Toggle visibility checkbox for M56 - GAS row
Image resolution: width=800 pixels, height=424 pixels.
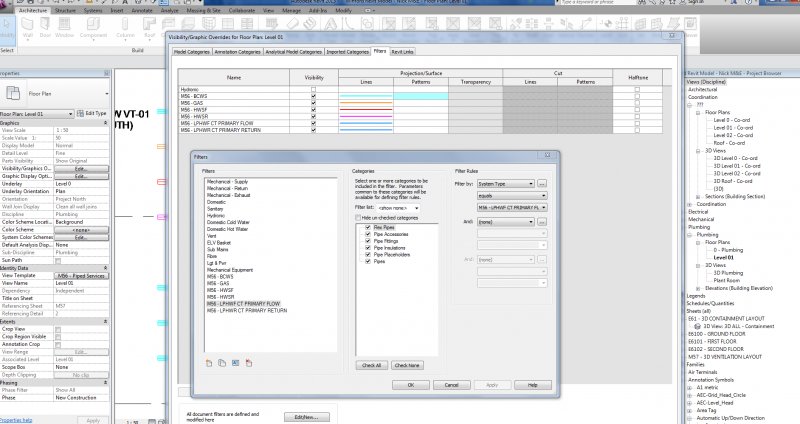[313, 103]
